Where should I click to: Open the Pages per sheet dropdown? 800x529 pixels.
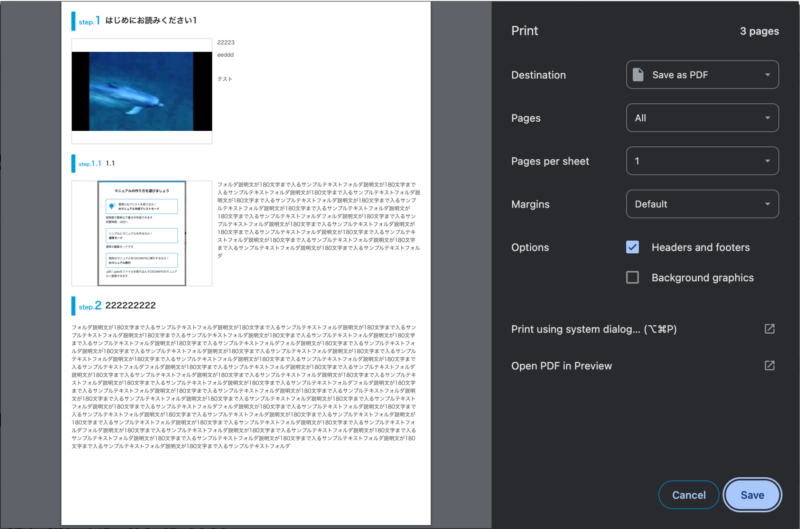pyautogui.click(x=702, y=161)
